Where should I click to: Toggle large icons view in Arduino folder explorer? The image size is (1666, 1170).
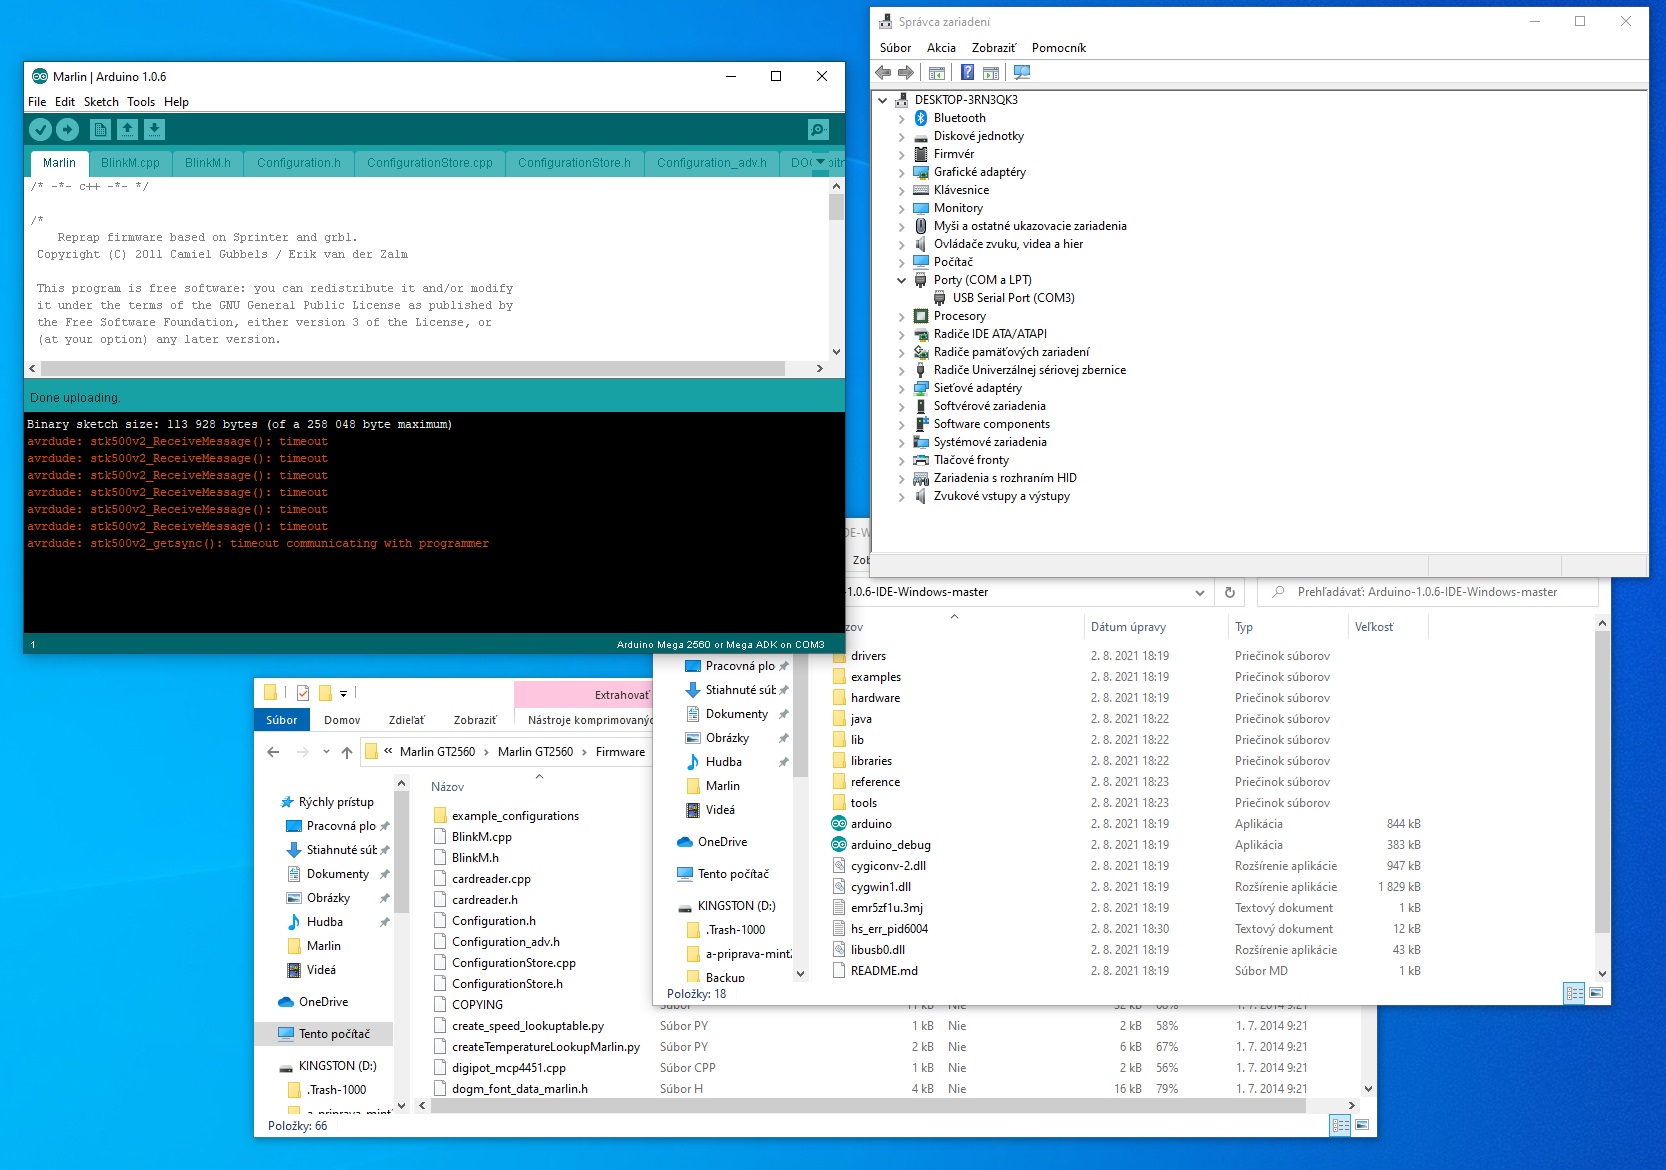[x=1596, y=993]
